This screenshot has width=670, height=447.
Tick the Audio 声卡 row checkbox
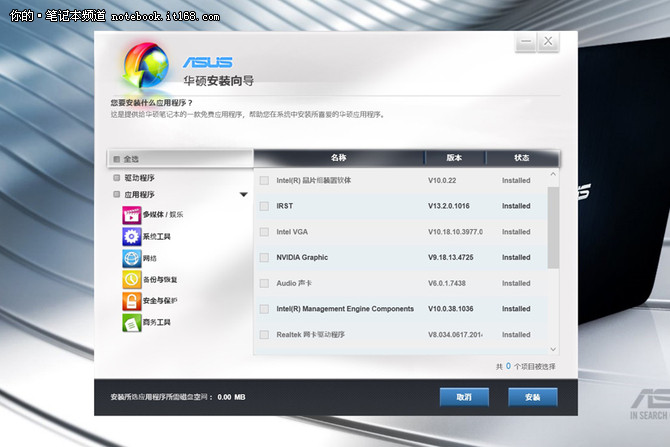[264, 283]
